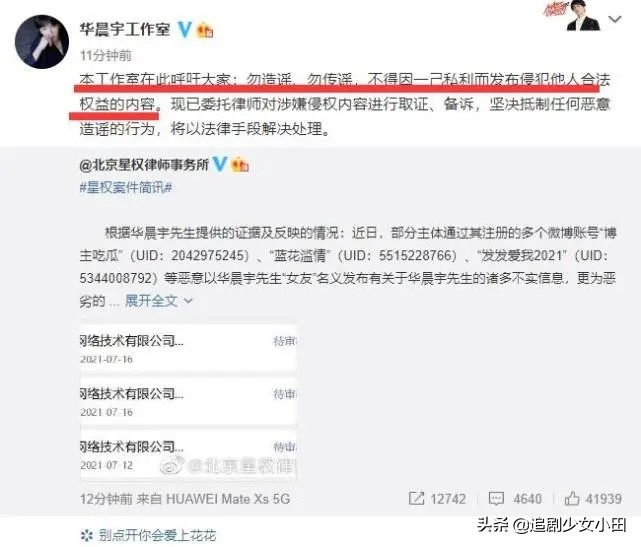Image resolution: width=641 pixels, height=547 pixels.
Task: Open @北京星权律师事务所 account link
Action: pos(144,165)
